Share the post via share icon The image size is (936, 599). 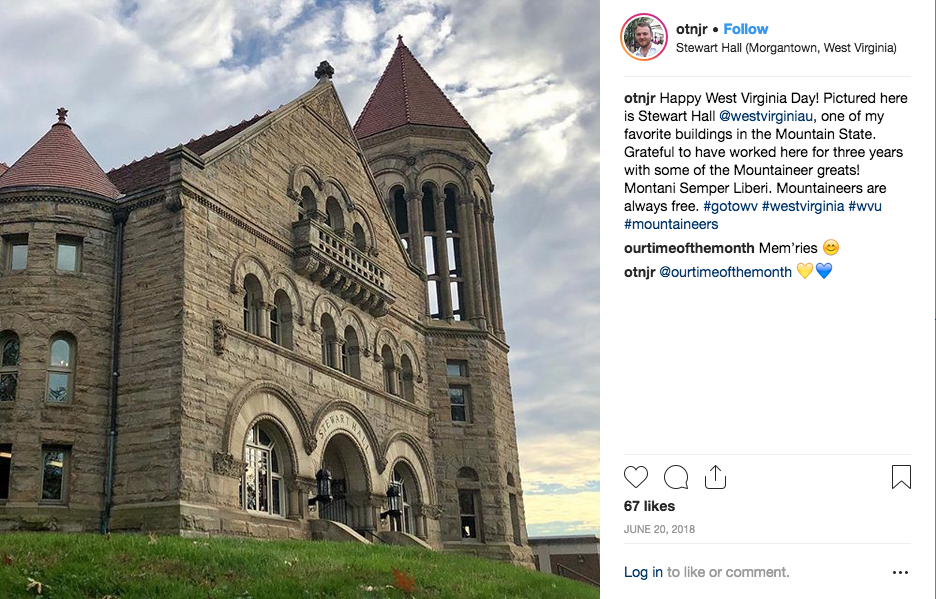coord(715,477)
